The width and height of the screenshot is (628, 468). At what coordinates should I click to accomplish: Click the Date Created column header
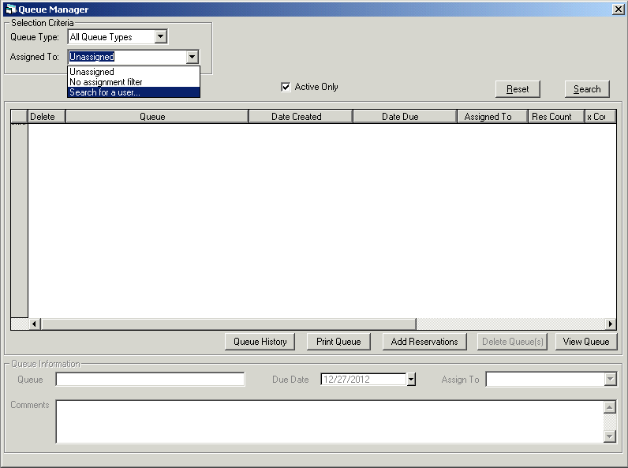(x=300, y=116)
